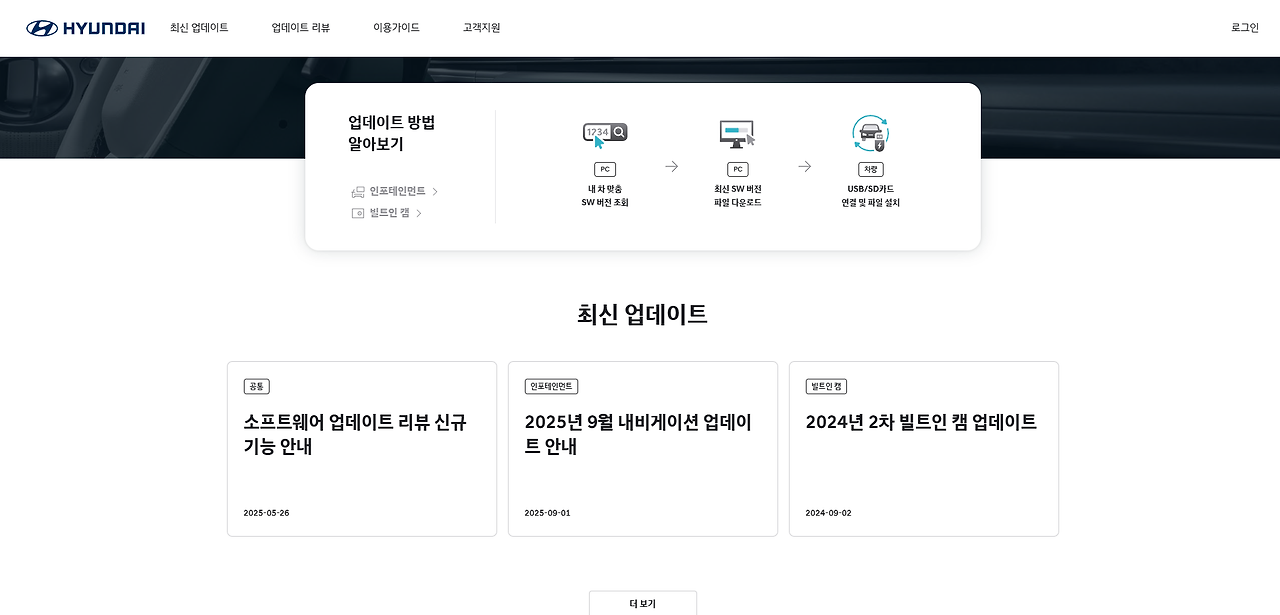
Task: Select the USB/SD카드 연결 및 파일 설치 text
Action: click(x=870, y=196)
